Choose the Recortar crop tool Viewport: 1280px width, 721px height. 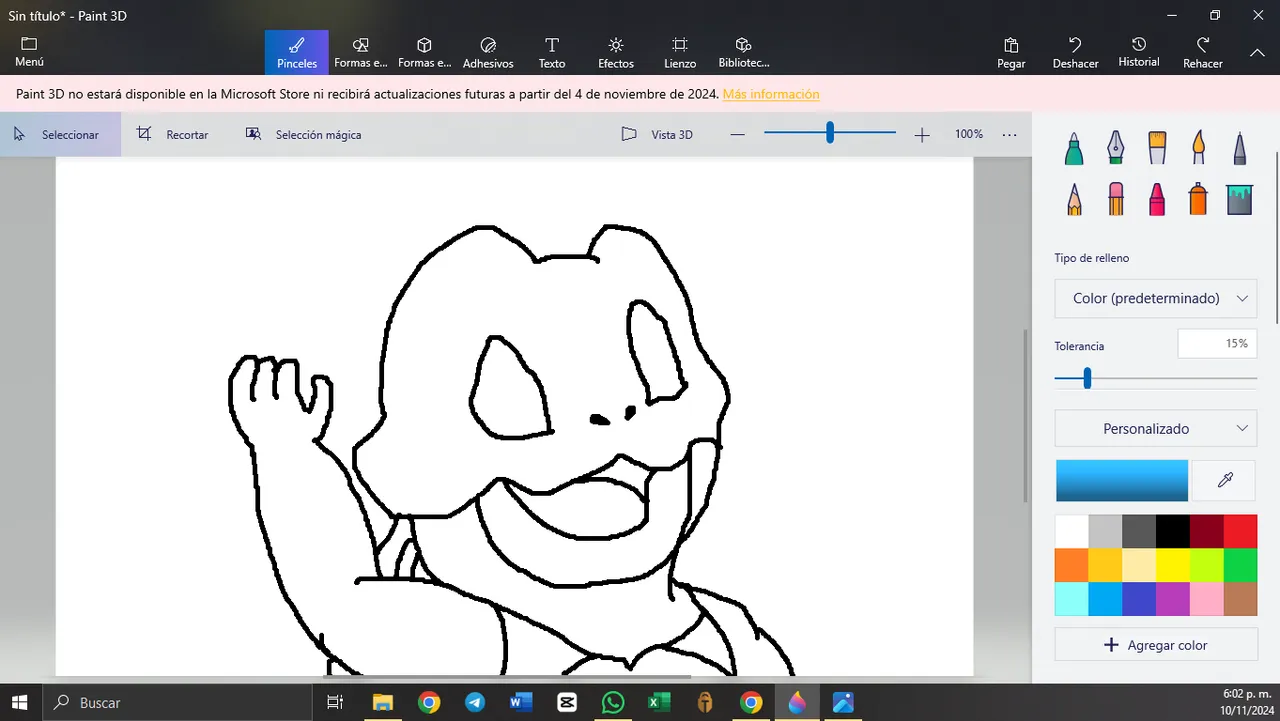click(x=173, y=134)
